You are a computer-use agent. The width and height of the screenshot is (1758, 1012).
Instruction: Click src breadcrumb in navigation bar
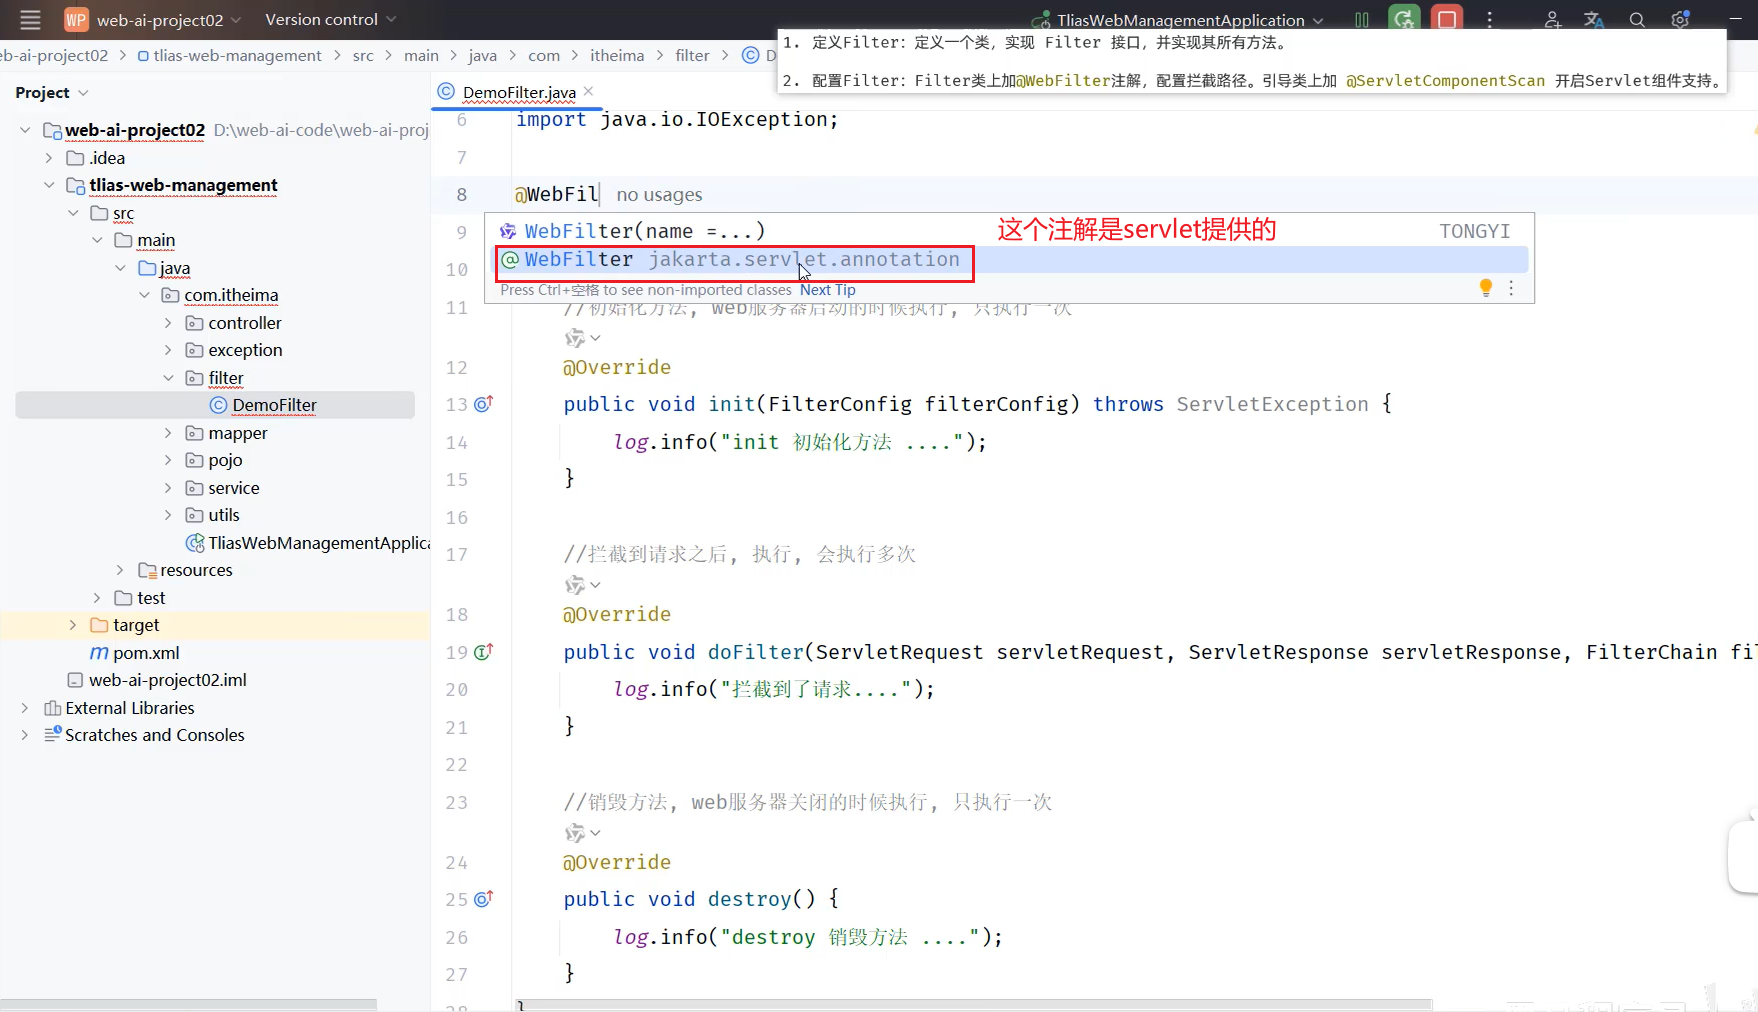(x=363, y=55)
